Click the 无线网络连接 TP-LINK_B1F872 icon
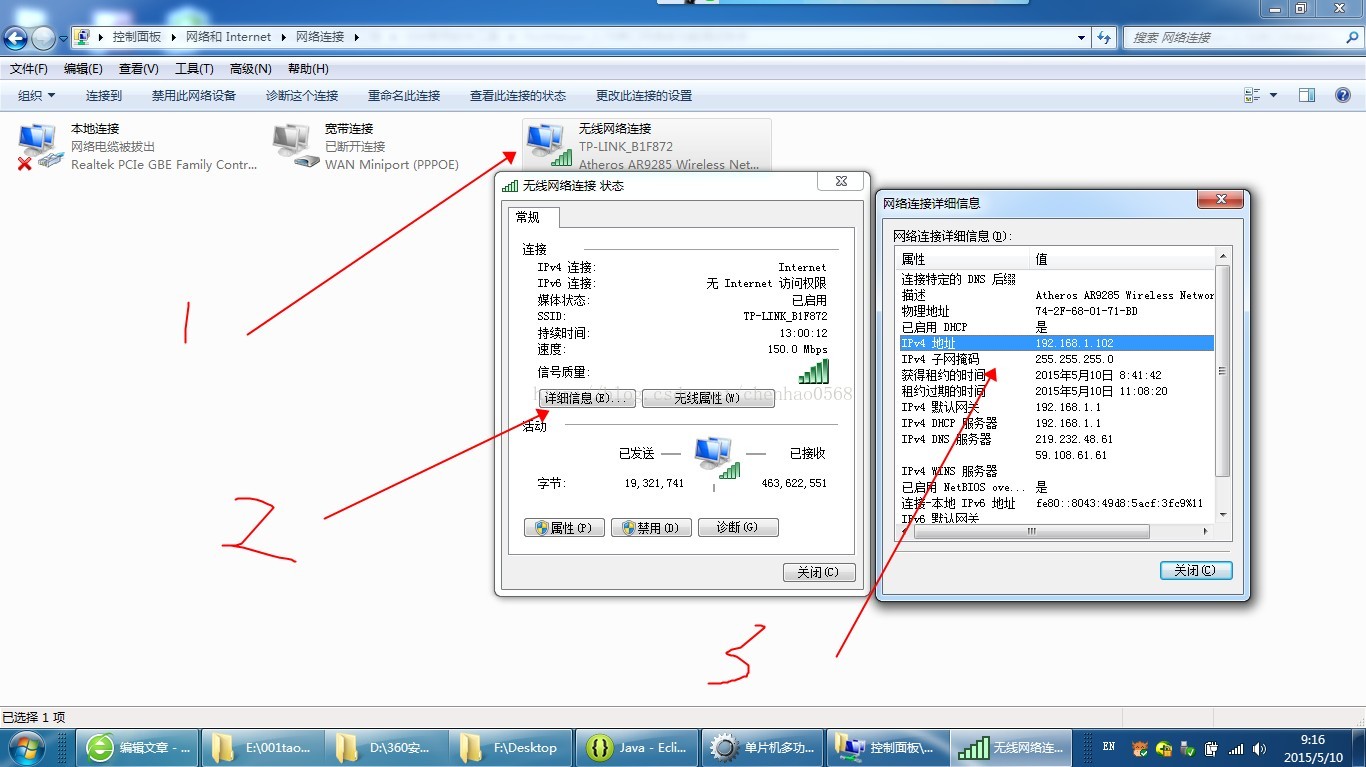This screenshot has width=1366, height=767. pos(545,140)
